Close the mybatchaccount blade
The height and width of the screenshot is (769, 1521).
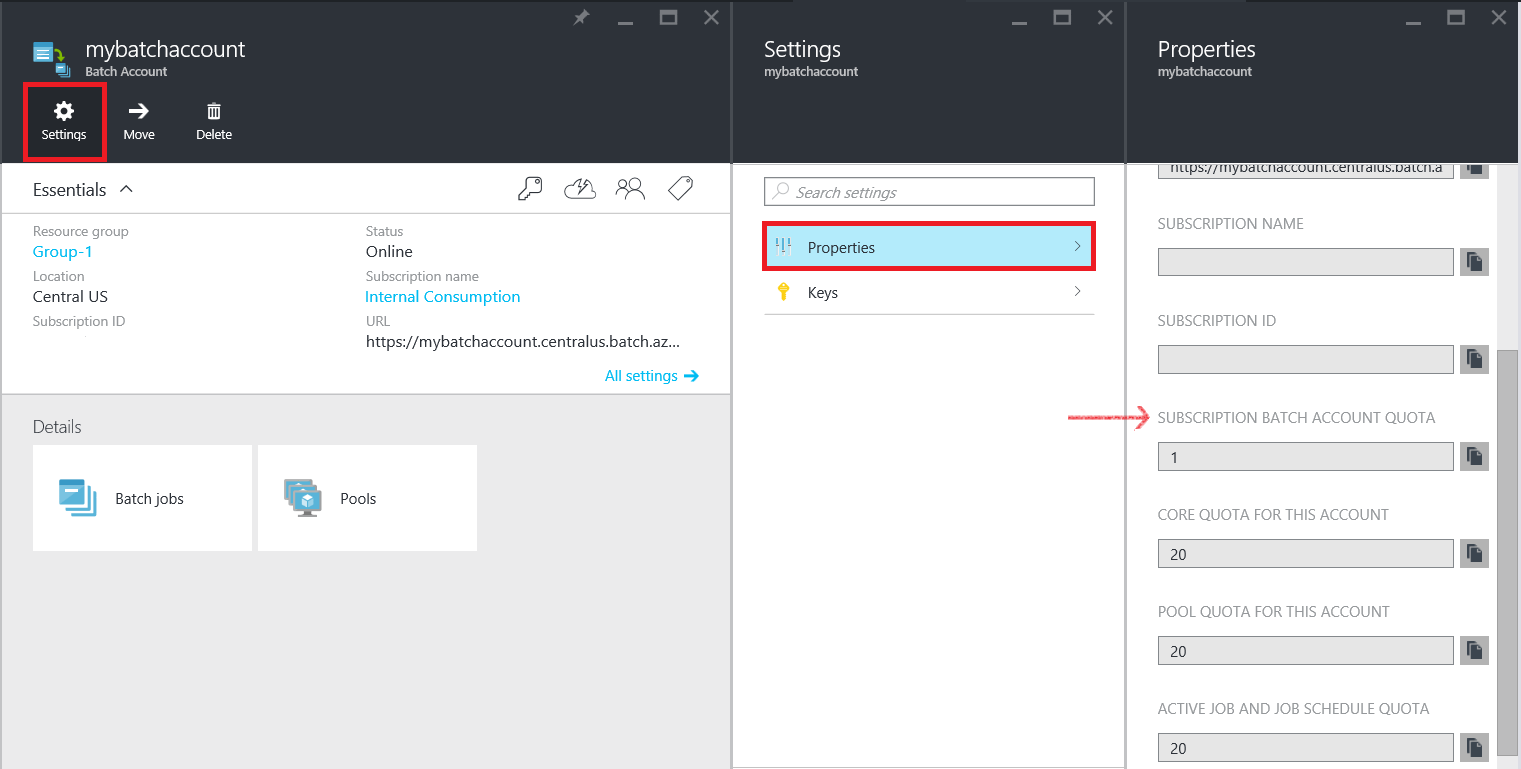coord(711,17)
